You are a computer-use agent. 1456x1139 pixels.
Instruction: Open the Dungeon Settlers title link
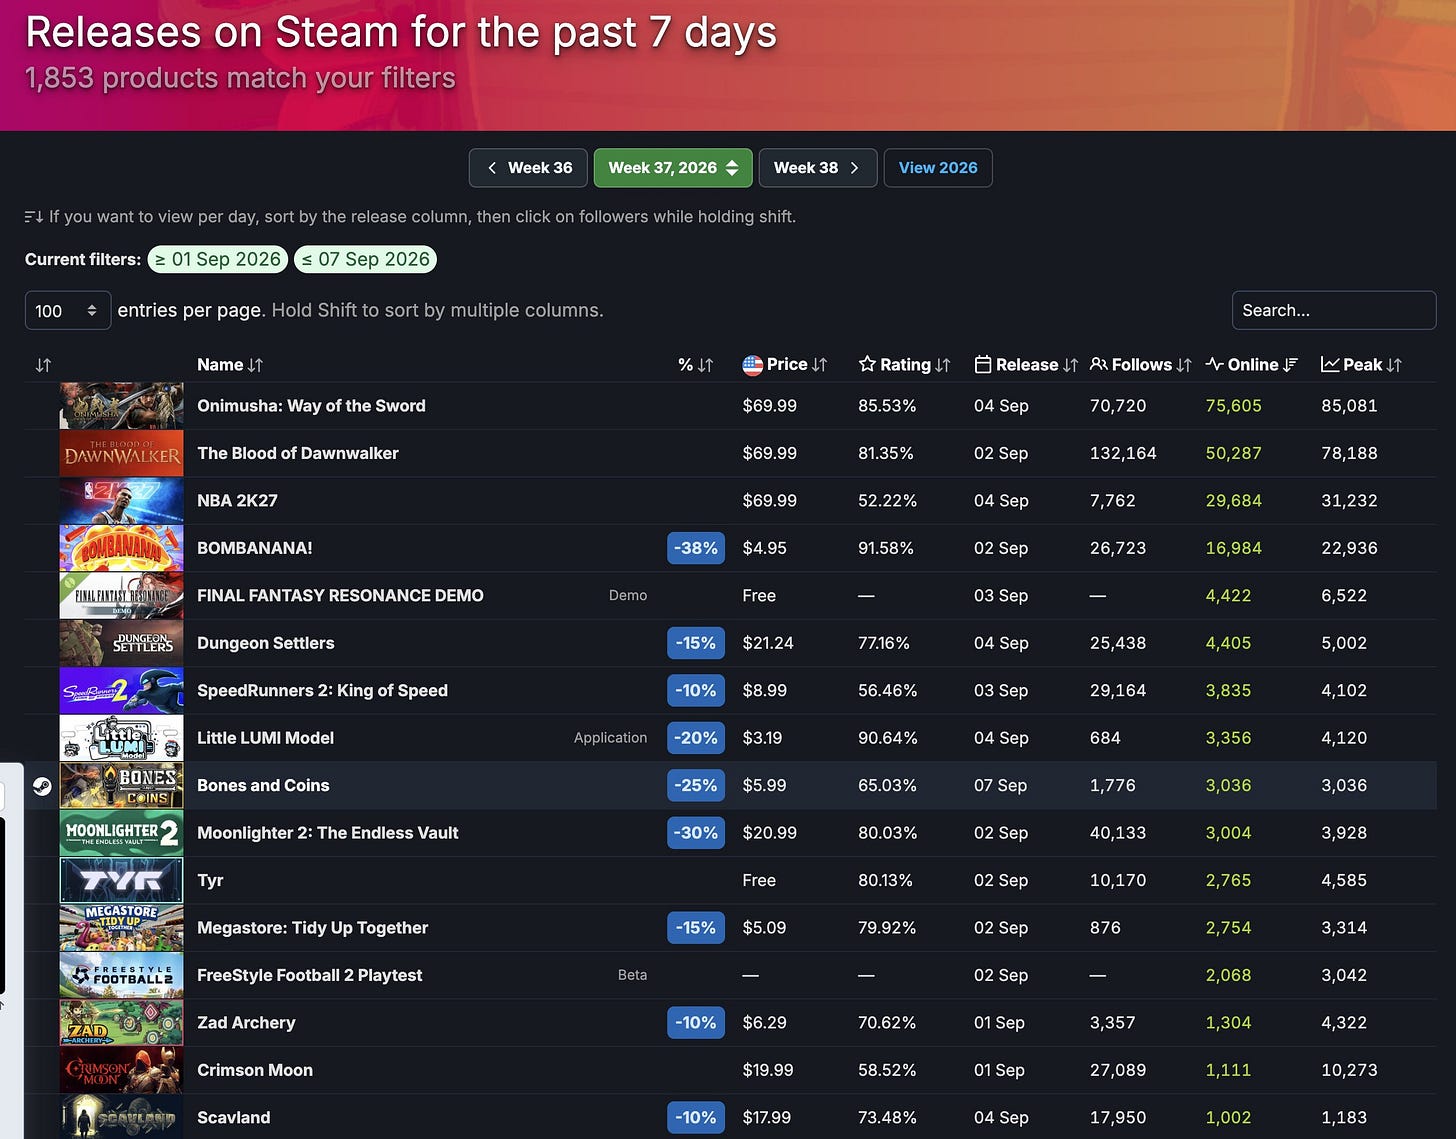[x=266, y=644]
